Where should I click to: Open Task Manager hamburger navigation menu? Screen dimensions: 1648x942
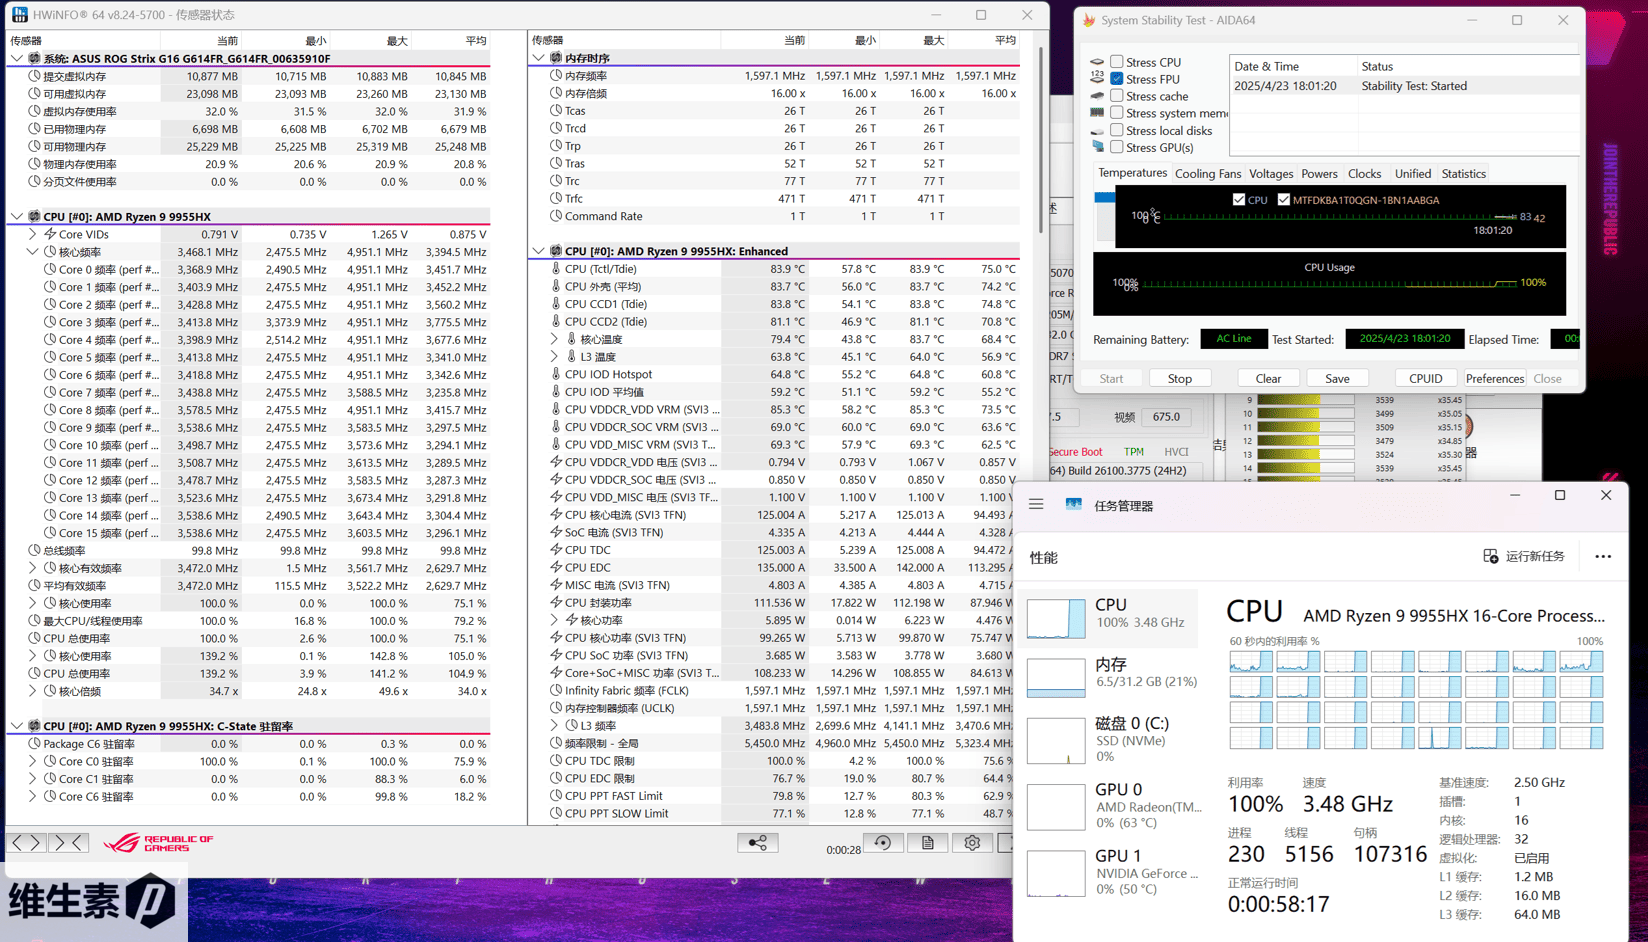click(1036, 505)
